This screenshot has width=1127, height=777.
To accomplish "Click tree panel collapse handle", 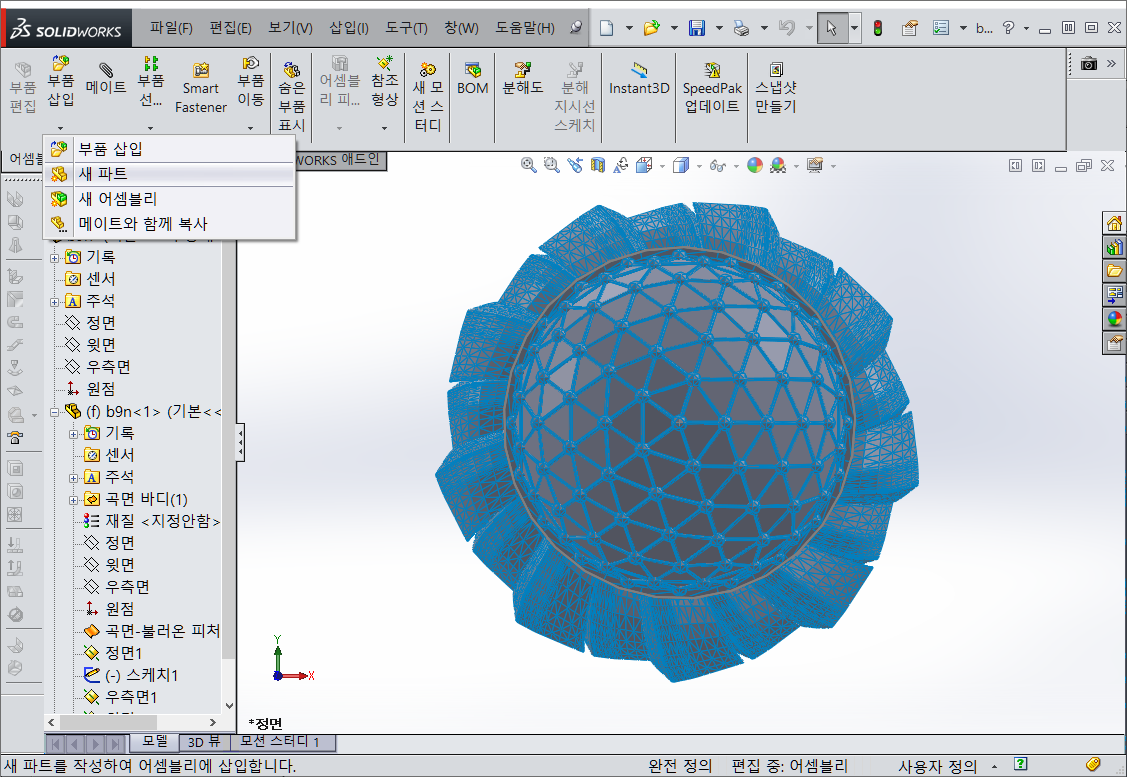I will click(x=240, y=441).
